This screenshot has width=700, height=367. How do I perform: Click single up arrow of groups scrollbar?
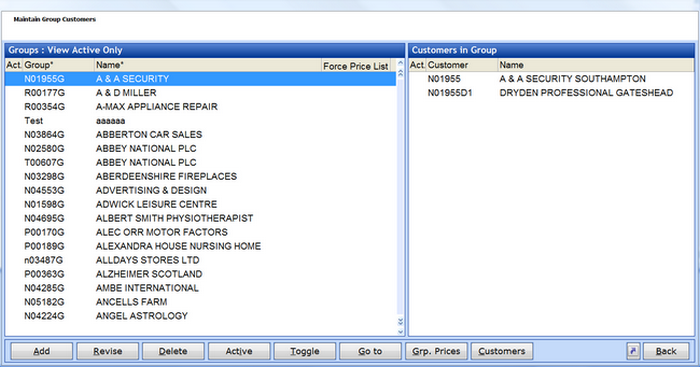[400, 63]
